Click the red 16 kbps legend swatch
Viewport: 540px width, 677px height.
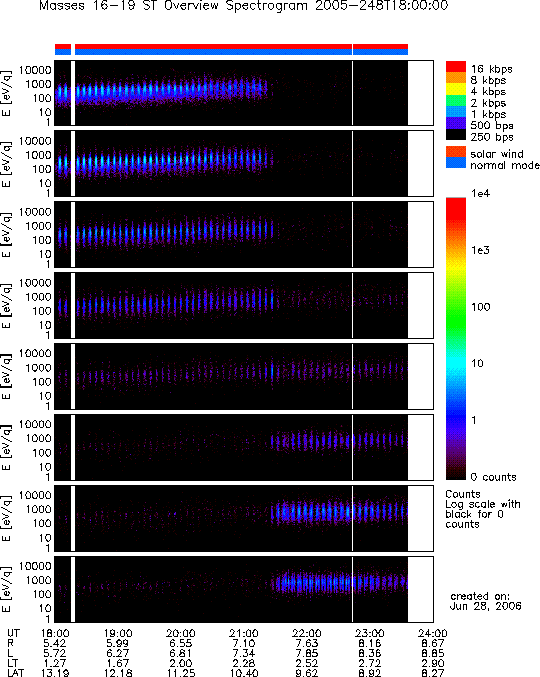[x=456, y=66]
